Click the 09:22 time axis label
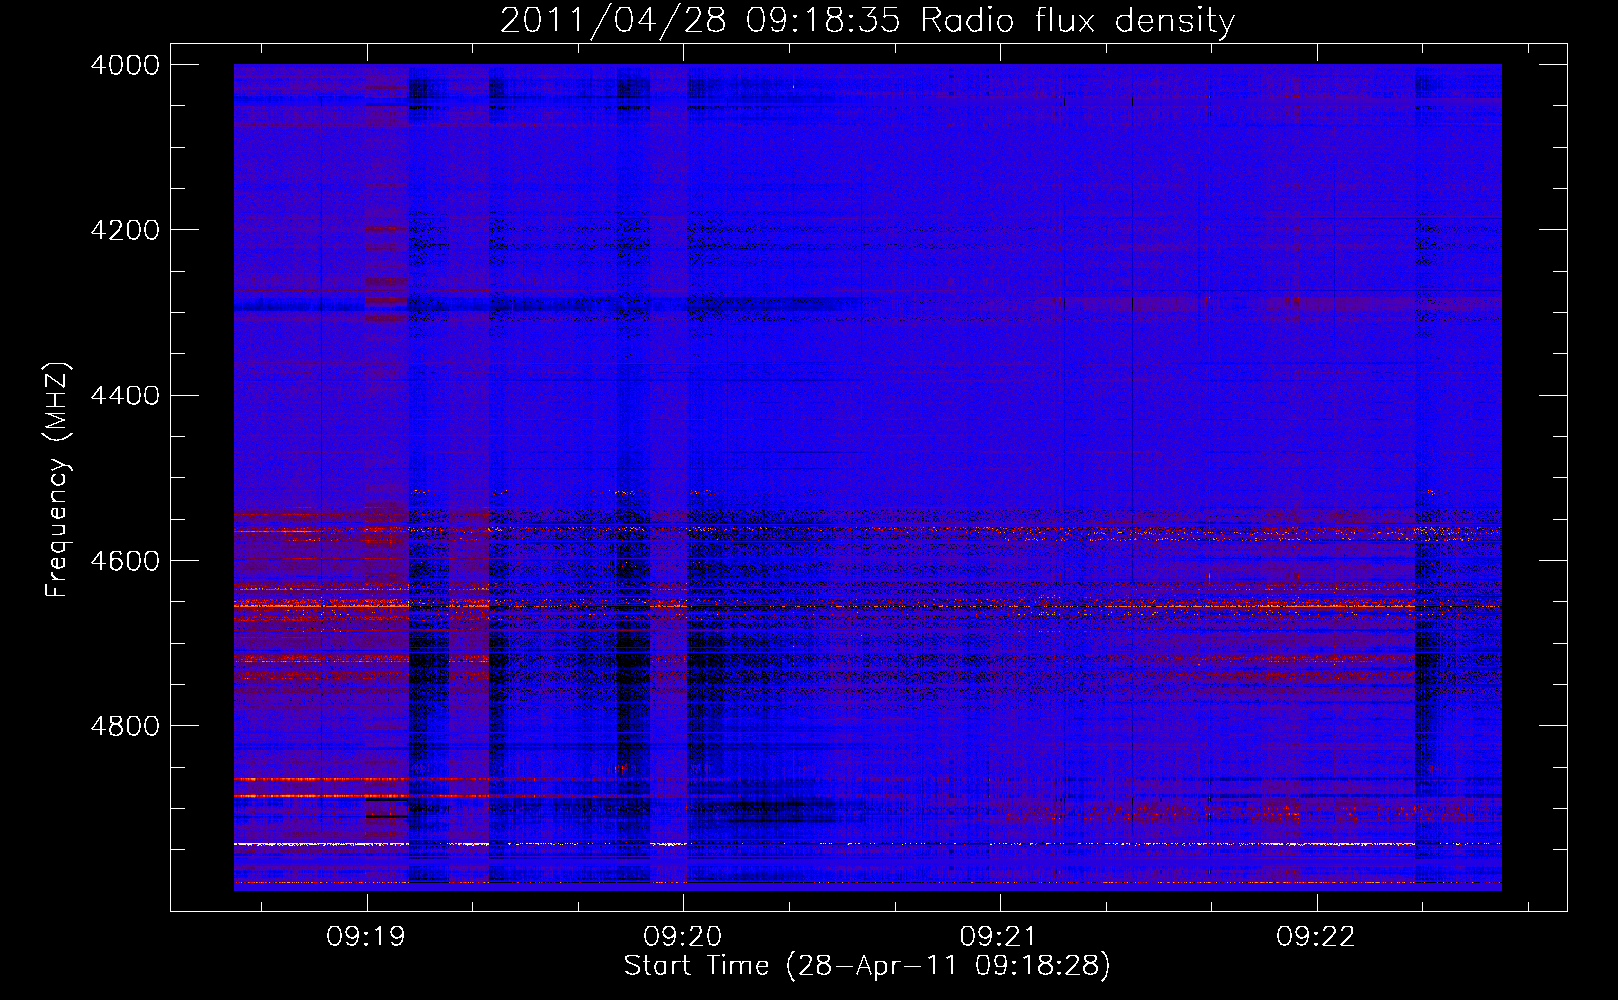This screenshot has height=1000, width=1618. tap(1316, 937)
